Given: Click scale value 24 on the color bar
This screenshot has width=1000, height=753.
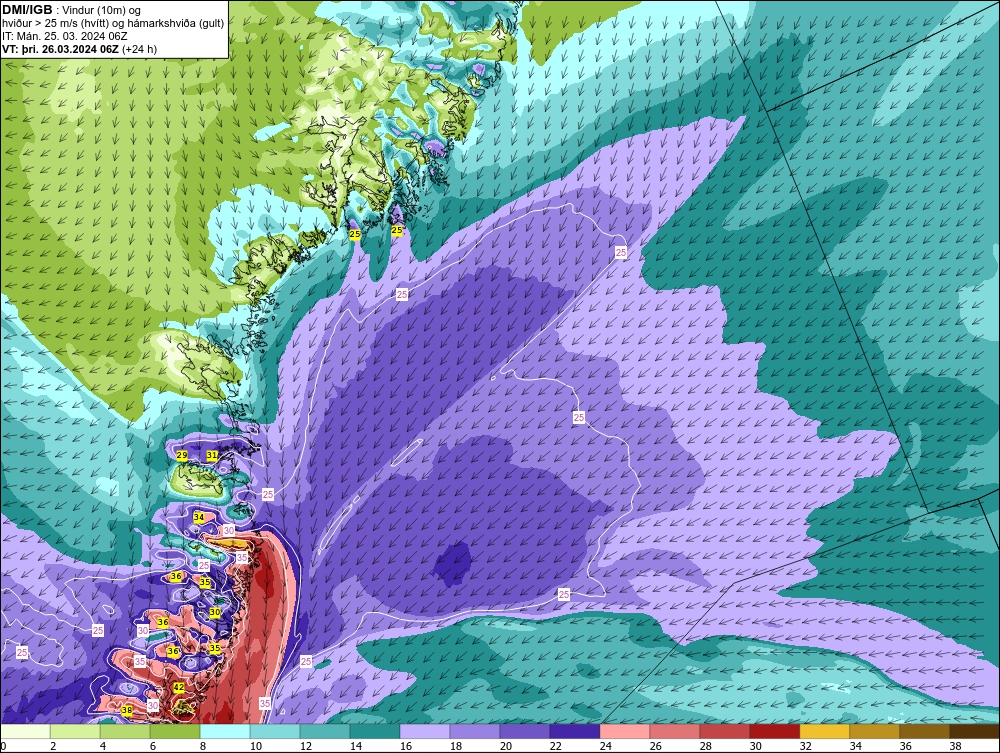Looking at the screenshot, I should (x=606, y=746).
